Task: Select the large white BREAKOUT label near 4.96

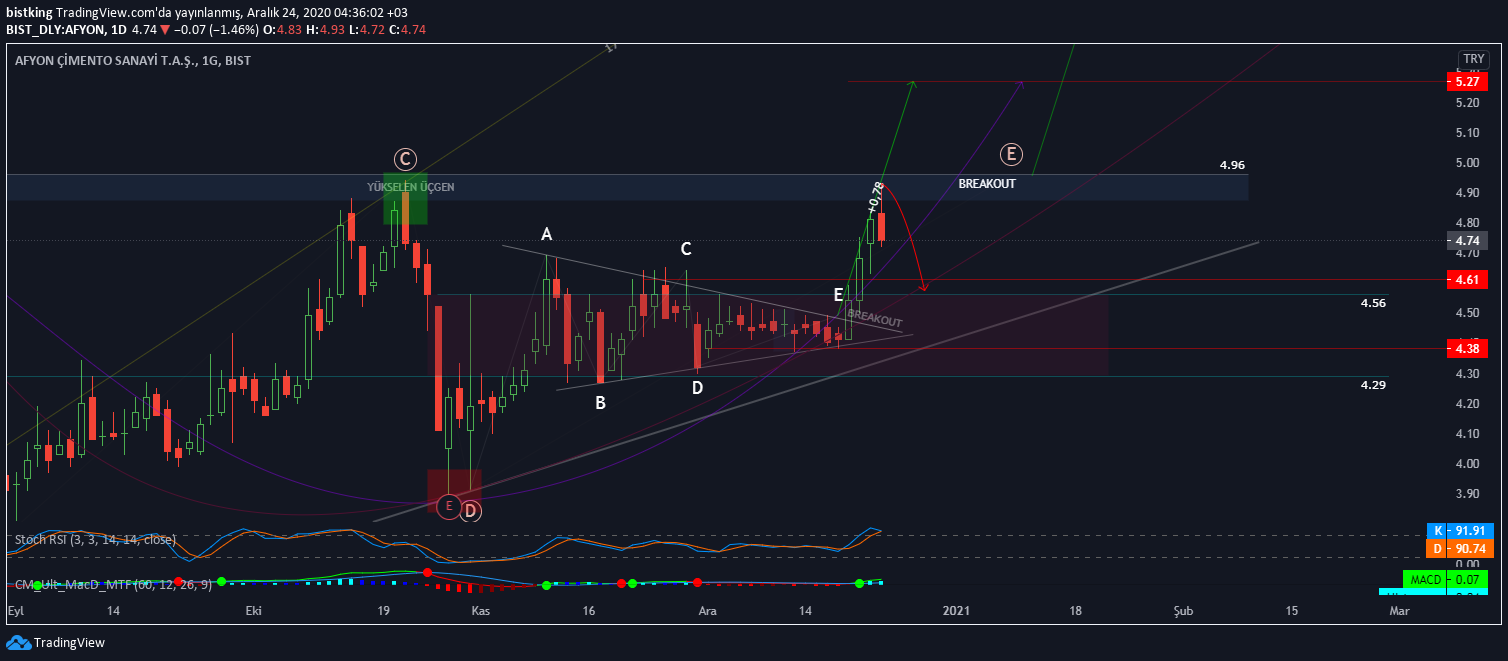Action: click(x=987, y=184)
